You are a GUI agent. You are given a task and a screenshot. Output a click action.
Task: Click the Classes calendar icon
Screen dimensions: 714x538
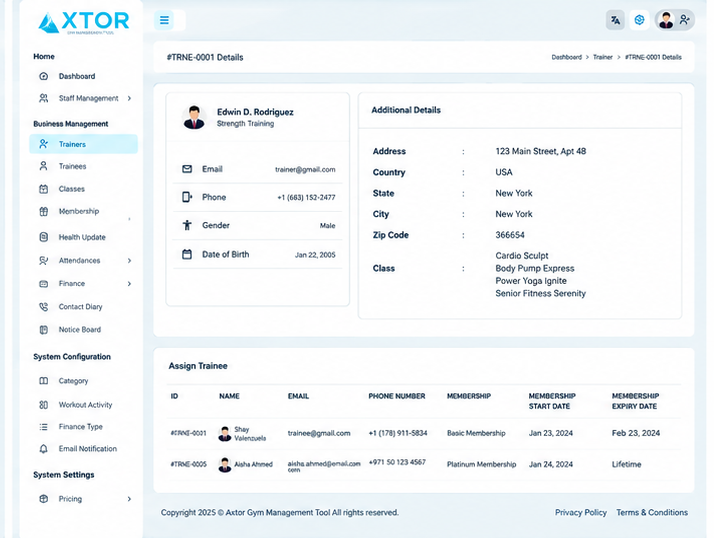coord(44,189)
